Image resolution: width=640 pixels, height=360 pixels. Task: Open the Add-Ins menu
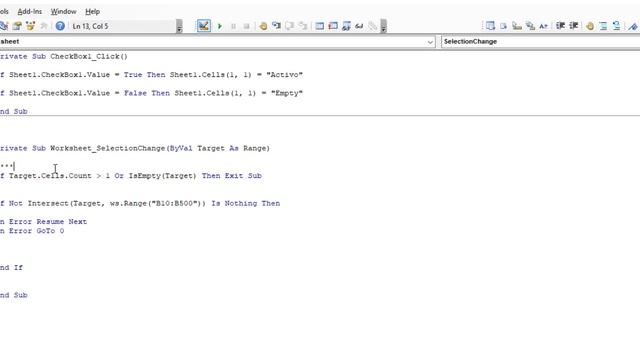(29, 11)
